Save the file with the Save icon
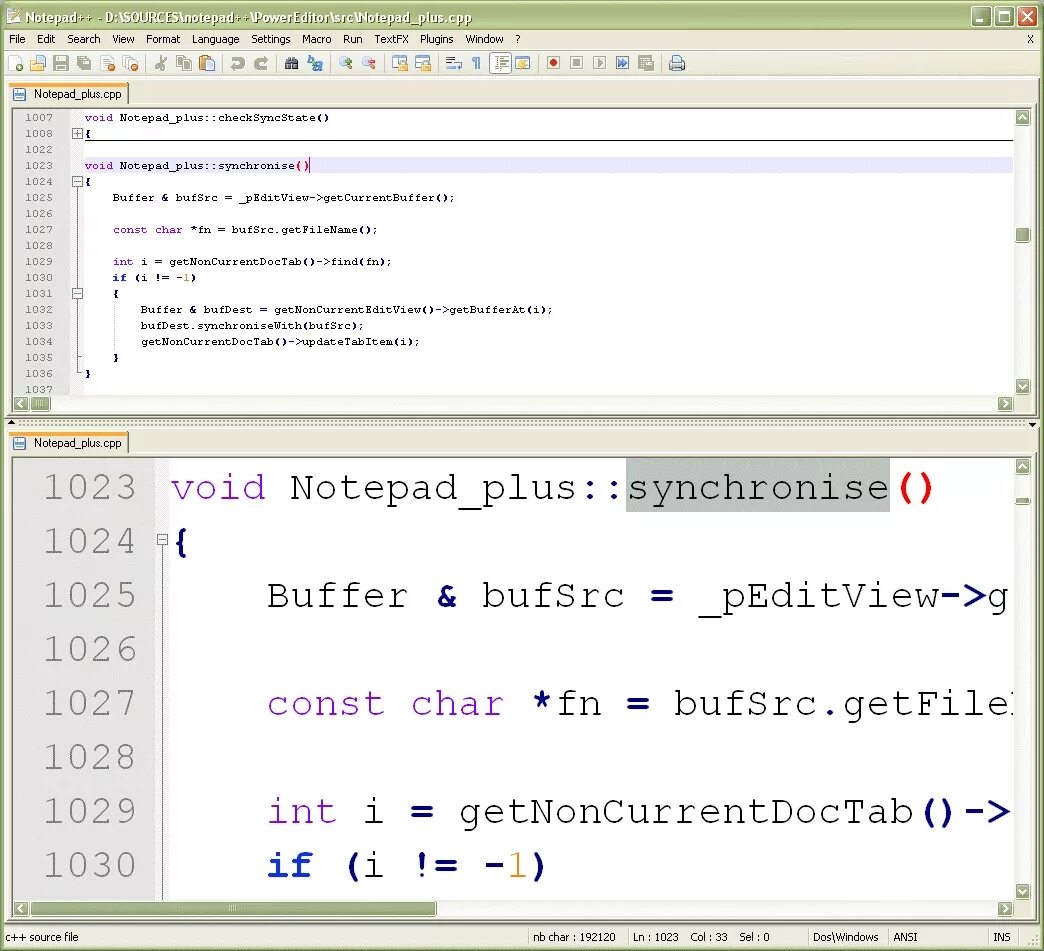1044x951 pixels. coord(61,64)
